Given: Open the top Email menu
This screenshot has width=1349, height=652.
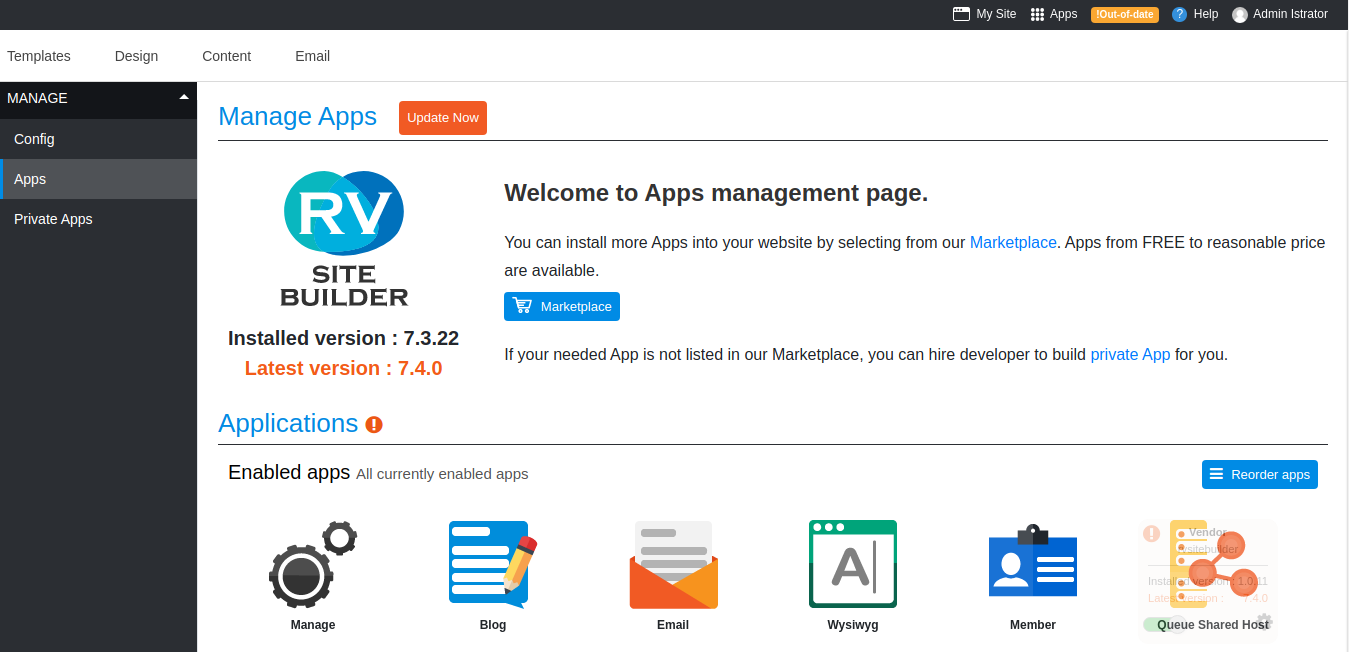Looking at the screenshot, I should 312,56.
